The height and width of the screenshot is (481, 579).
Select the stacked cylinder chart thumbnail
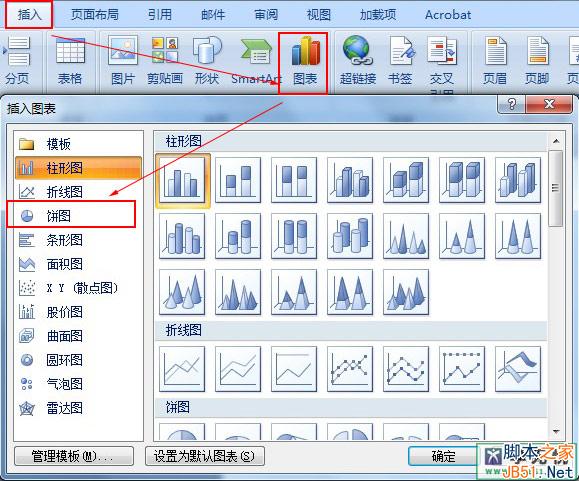(x=238, y=236)
